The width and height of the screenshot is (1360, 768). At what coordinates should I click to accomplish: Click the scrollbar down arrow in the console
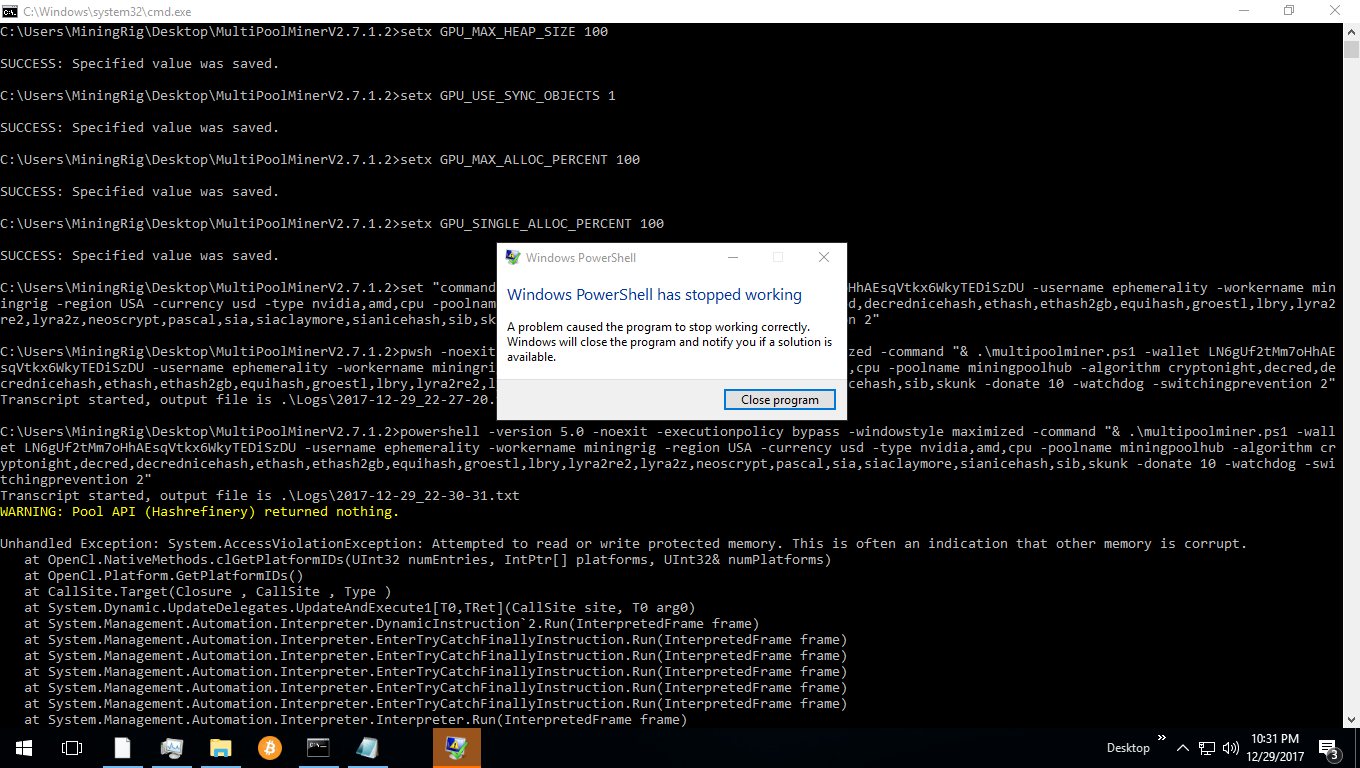[1352, 721]
